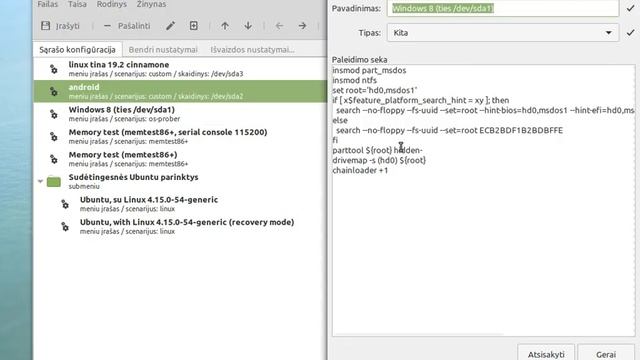Click gear icon of linux tina entry

pyautogui.click(x=53, y=69)
